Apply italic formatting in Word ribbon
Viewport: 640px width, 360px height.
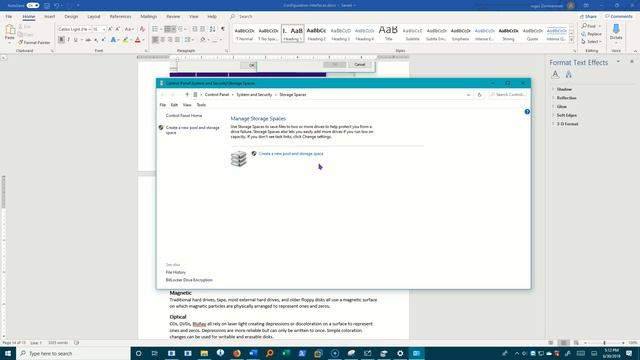click(x=68, y=40)
